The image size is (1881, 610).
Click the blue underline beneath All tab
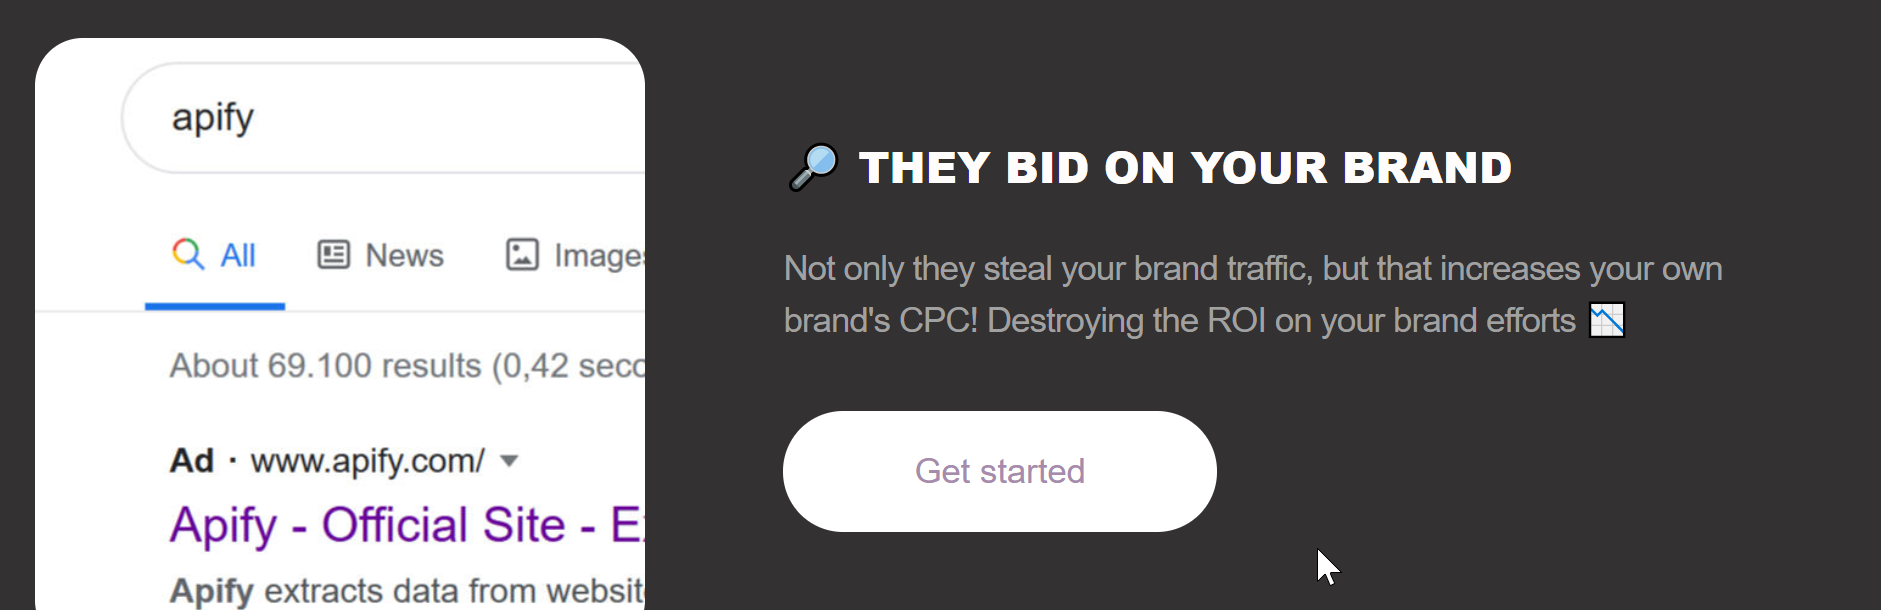click(215, 306)
